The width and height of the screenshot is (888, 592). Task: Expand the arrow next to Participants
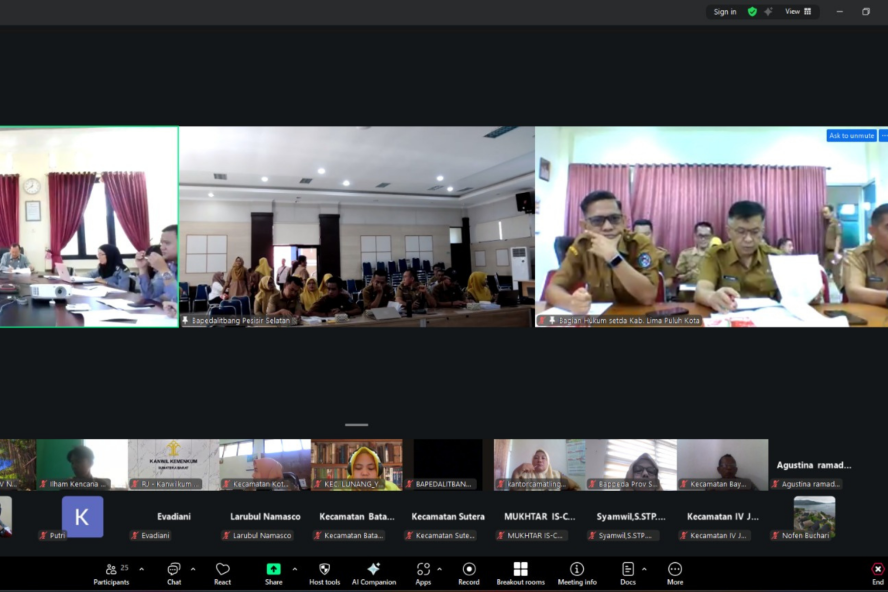[141, 569]
